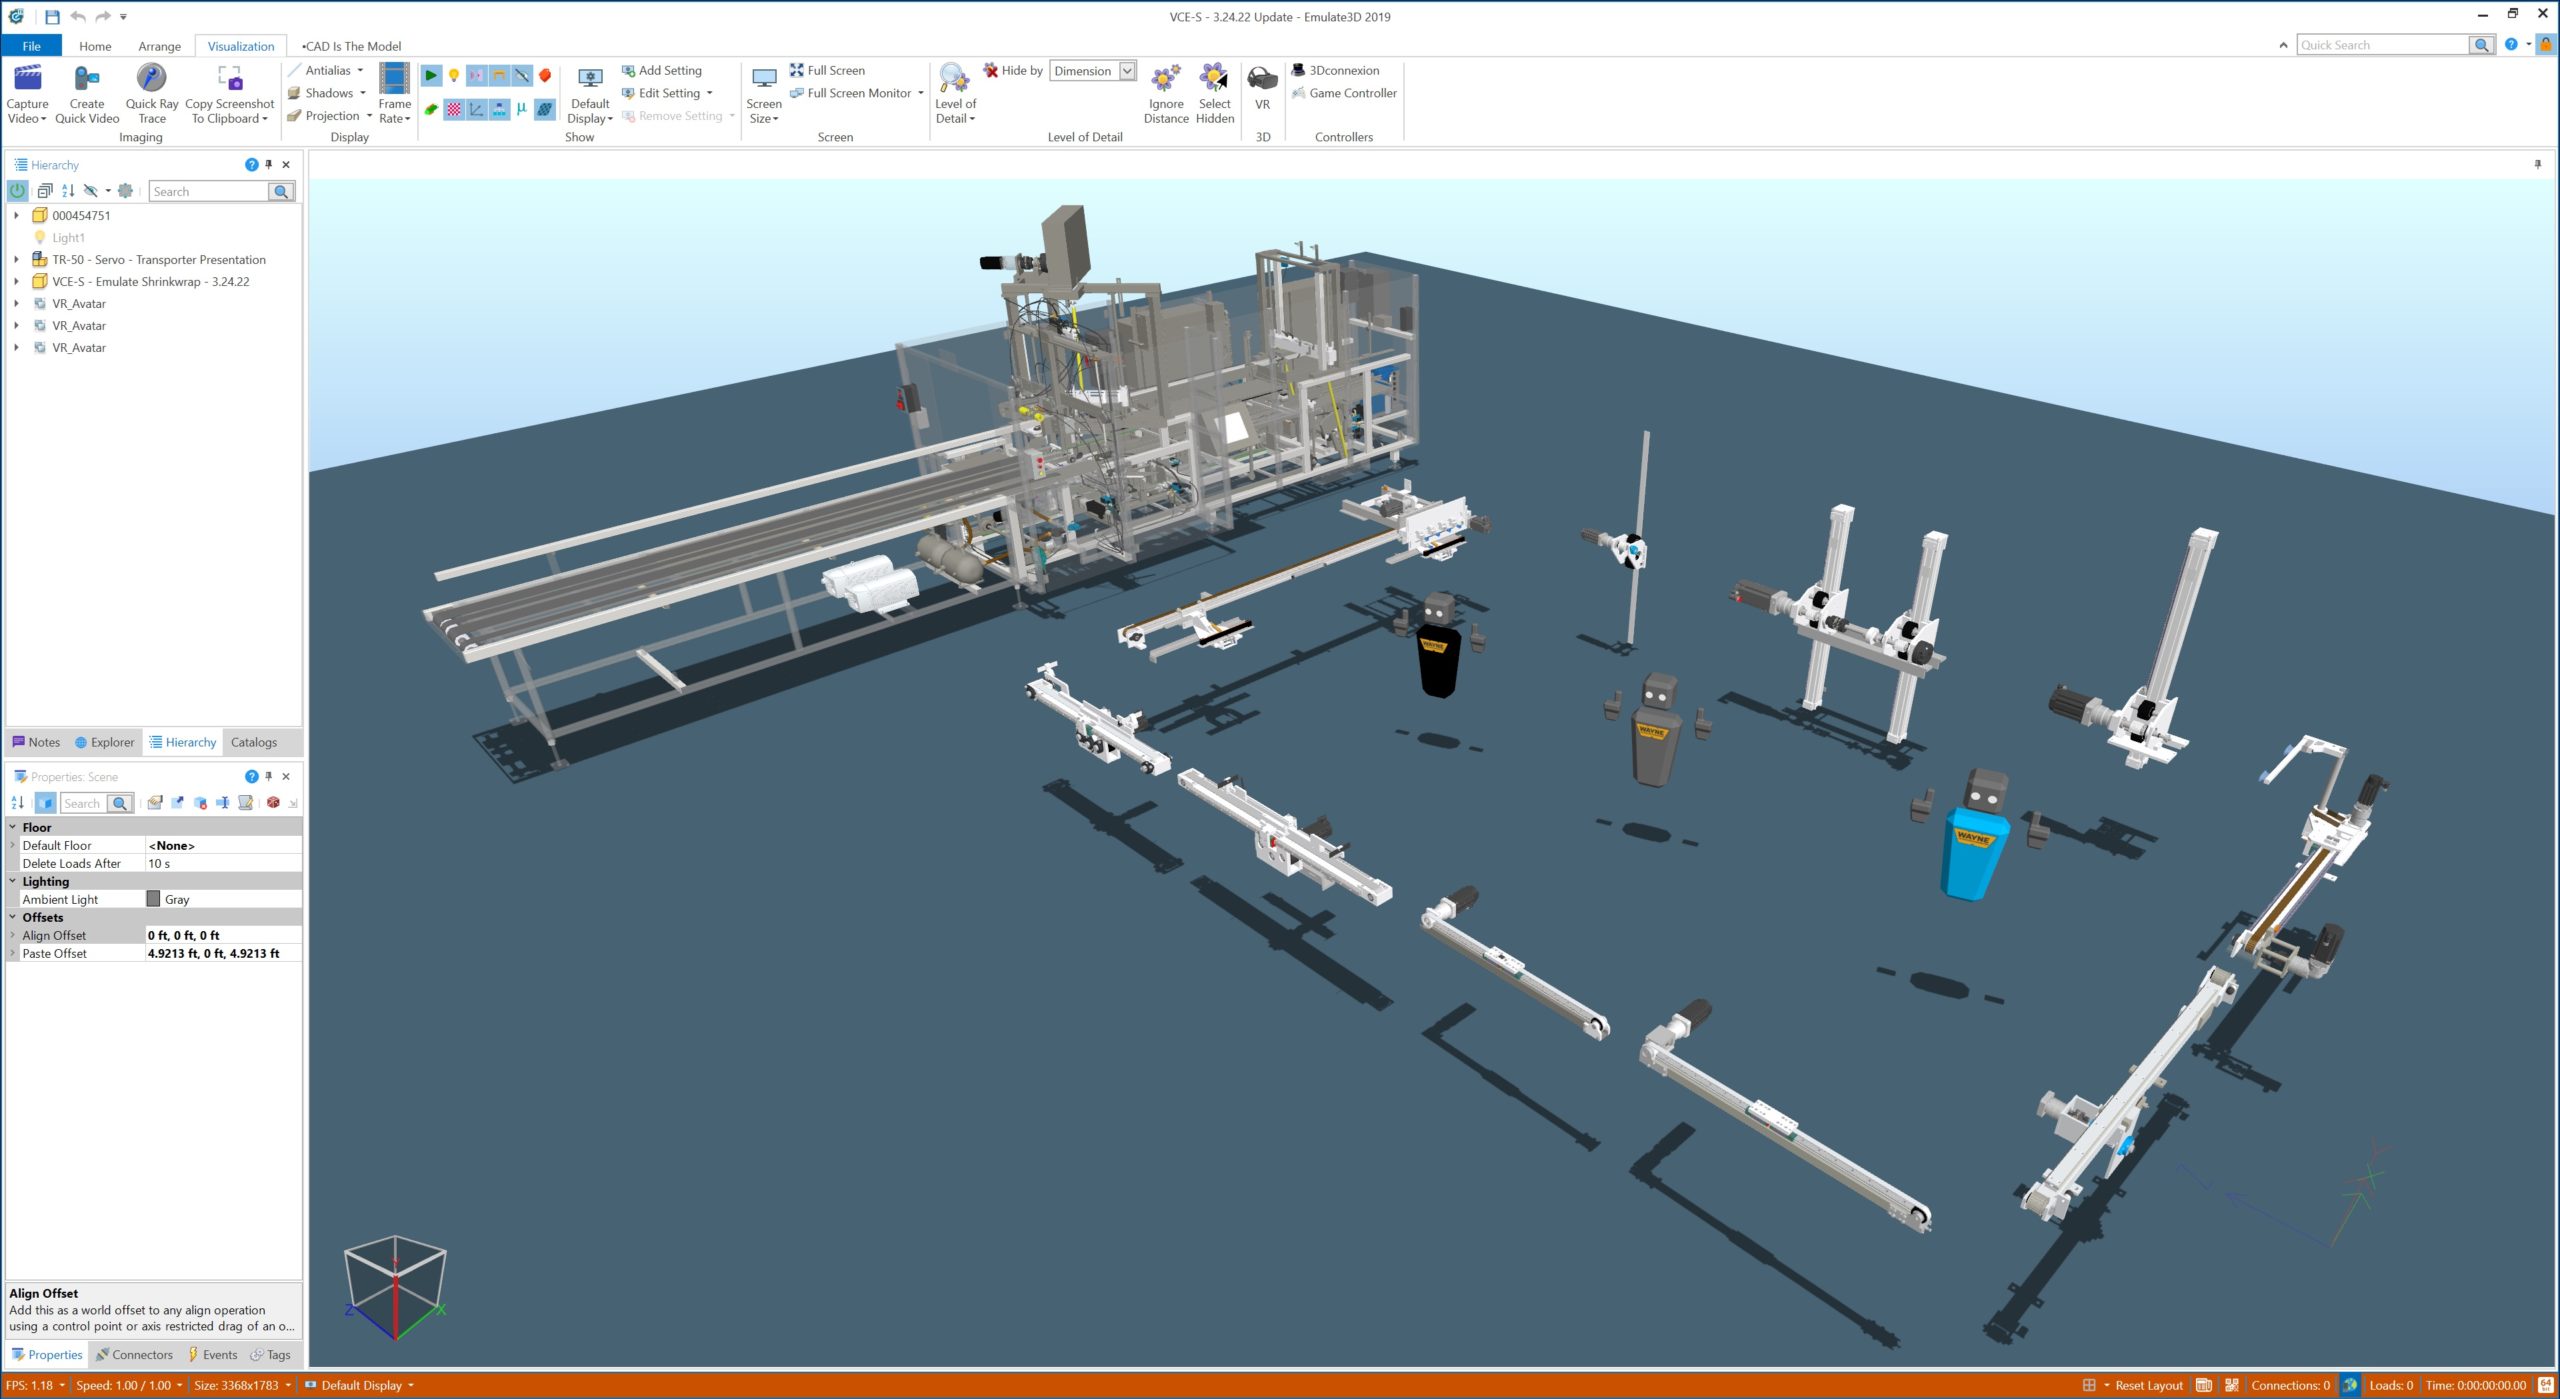The width and height of the screenshot is (2560, 1399).
Task: Click Reset Layout in status bar
Action: pos(2148,1385)
